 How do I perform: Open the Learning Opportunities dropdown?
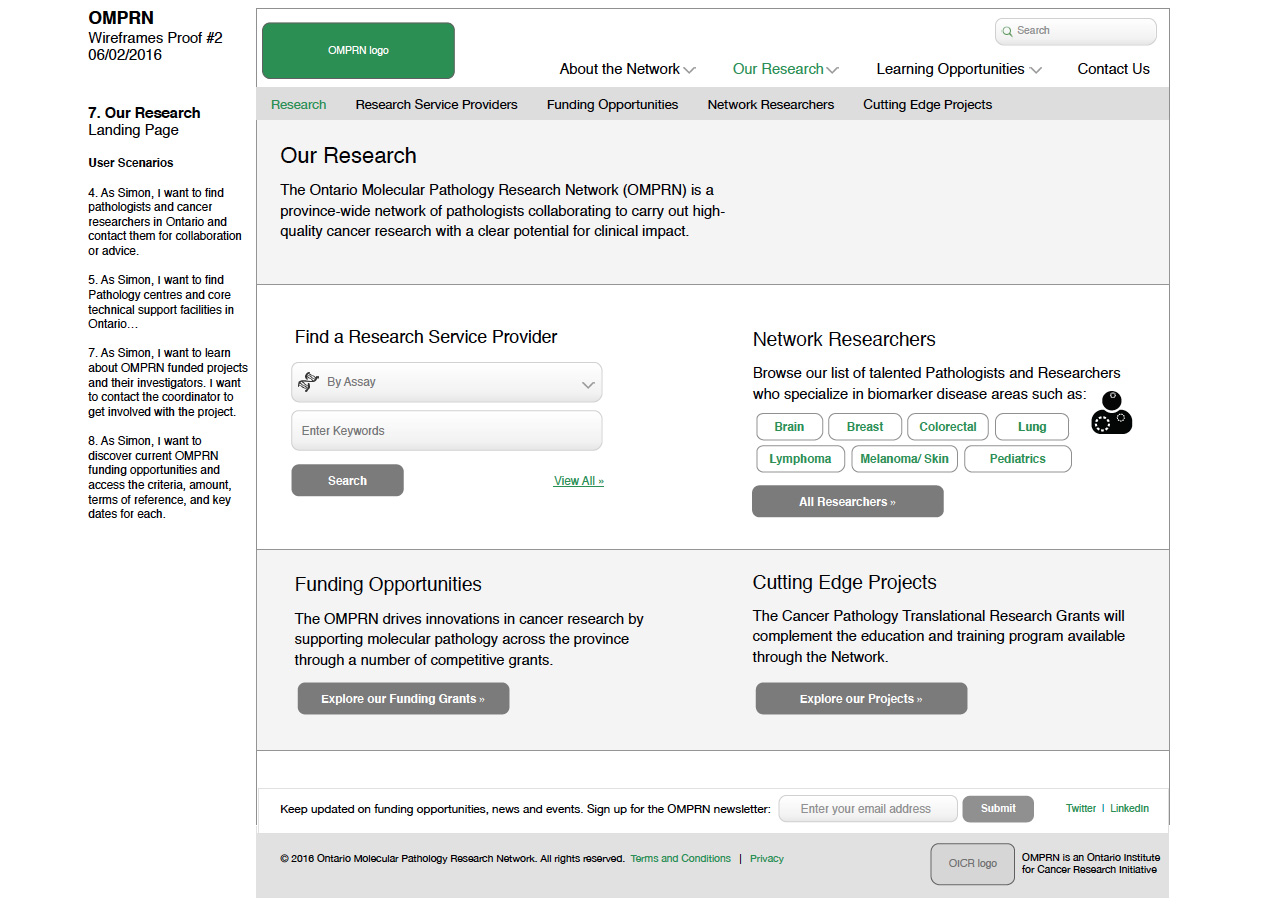pos(958,69)
